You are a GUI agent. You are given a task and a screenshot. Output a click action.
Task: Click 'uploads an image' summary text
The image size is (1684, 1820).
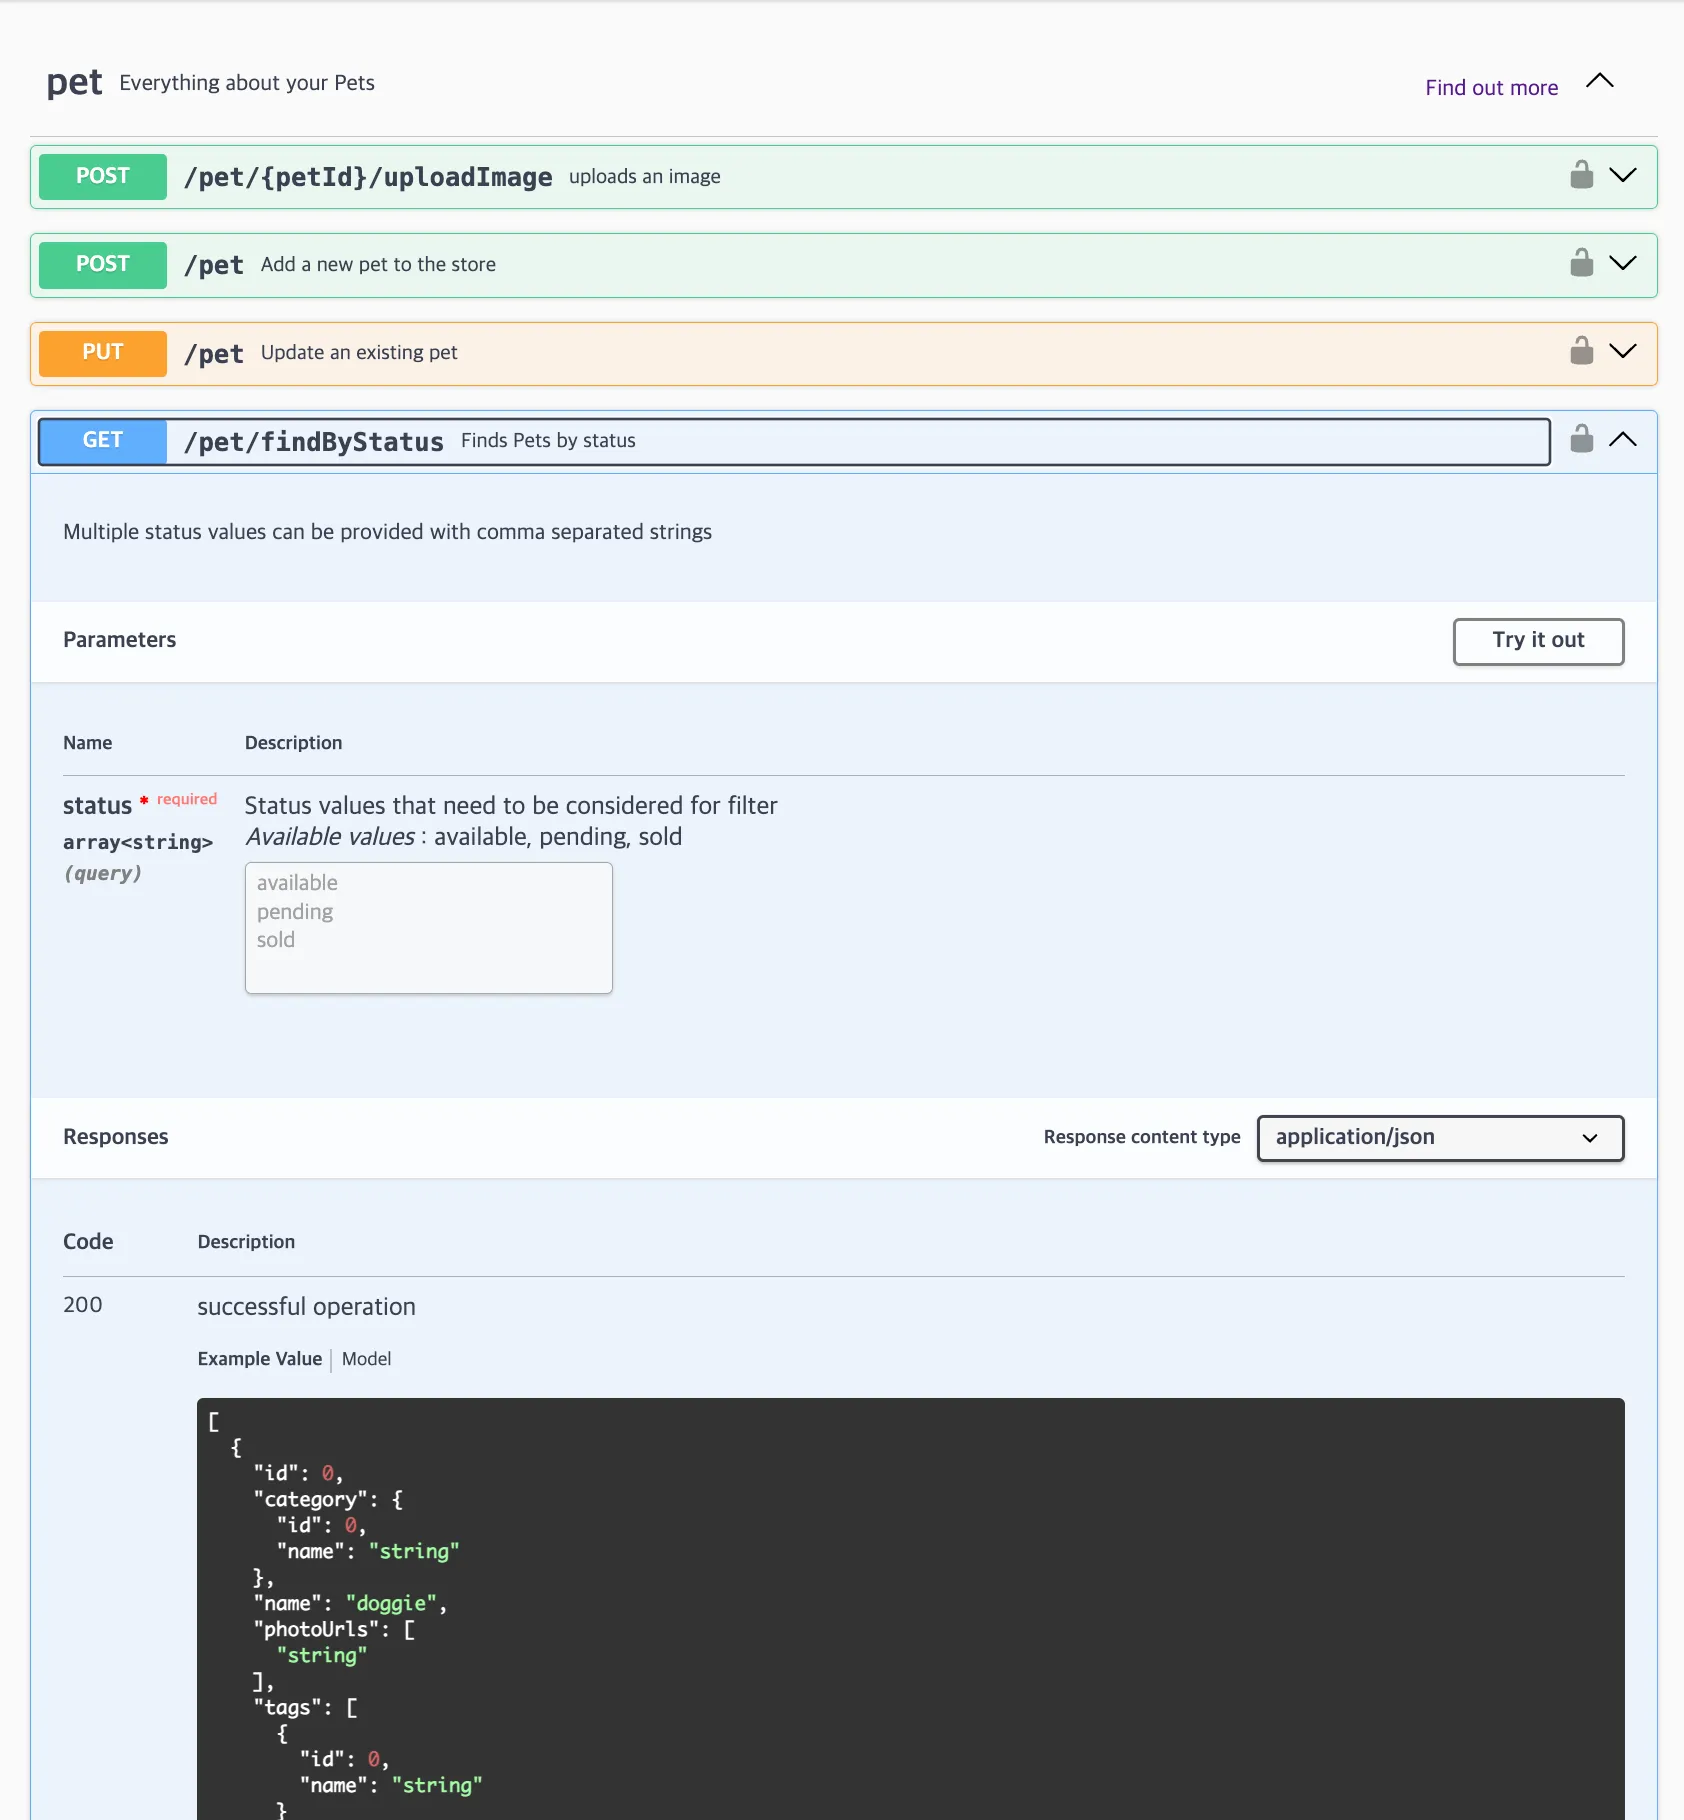[645, 177]
